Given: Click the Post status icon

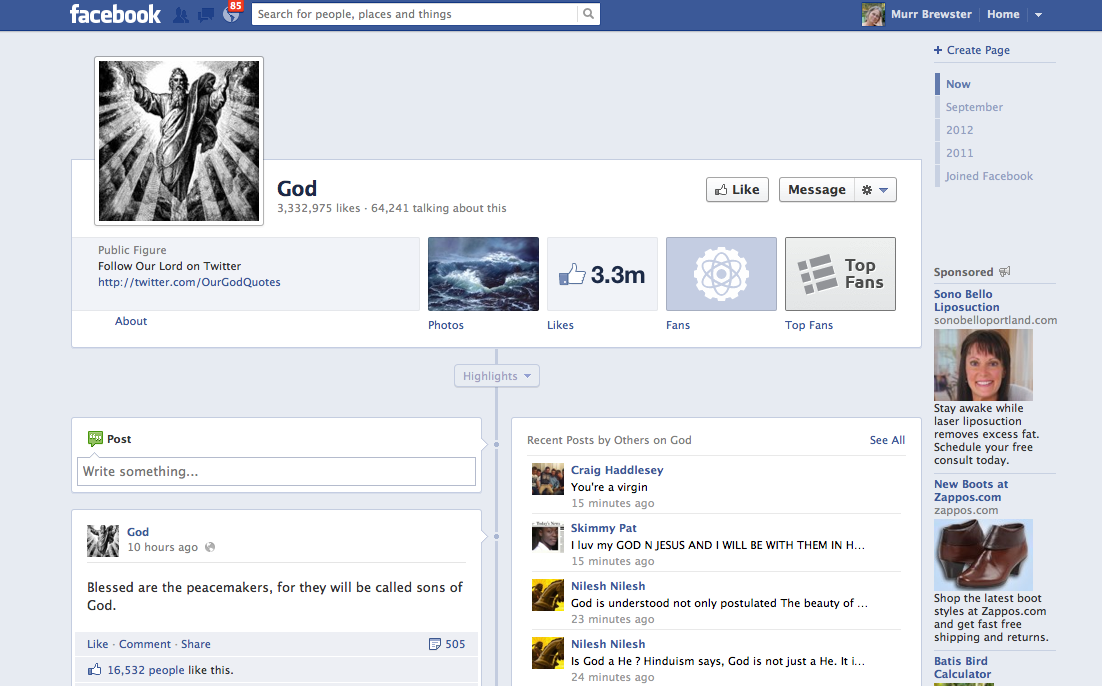Looking at the screenshot, I should click(95, 439).
